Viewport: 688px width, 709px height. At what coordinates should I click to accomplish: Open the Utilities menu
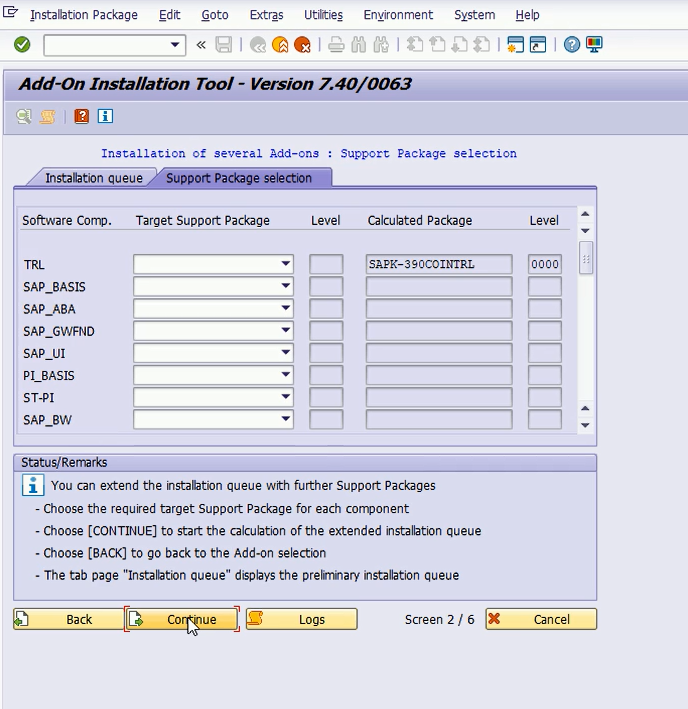(322, 15)
